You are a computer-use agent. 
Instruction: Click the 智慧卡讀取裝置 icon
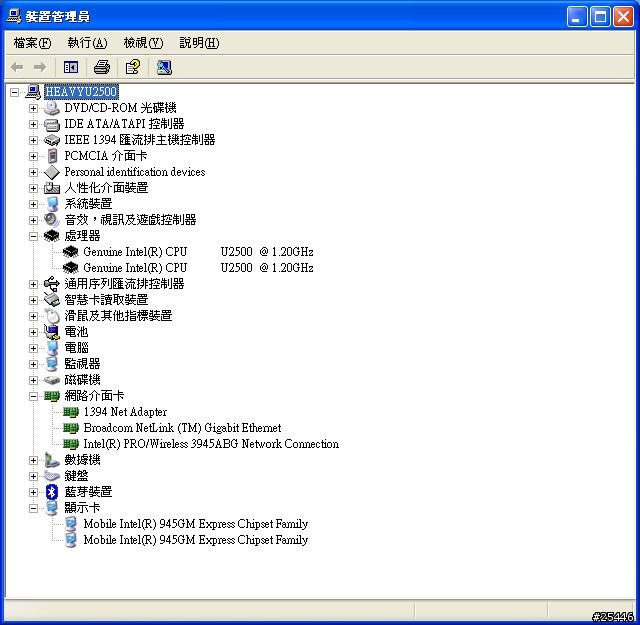point(52,300)
